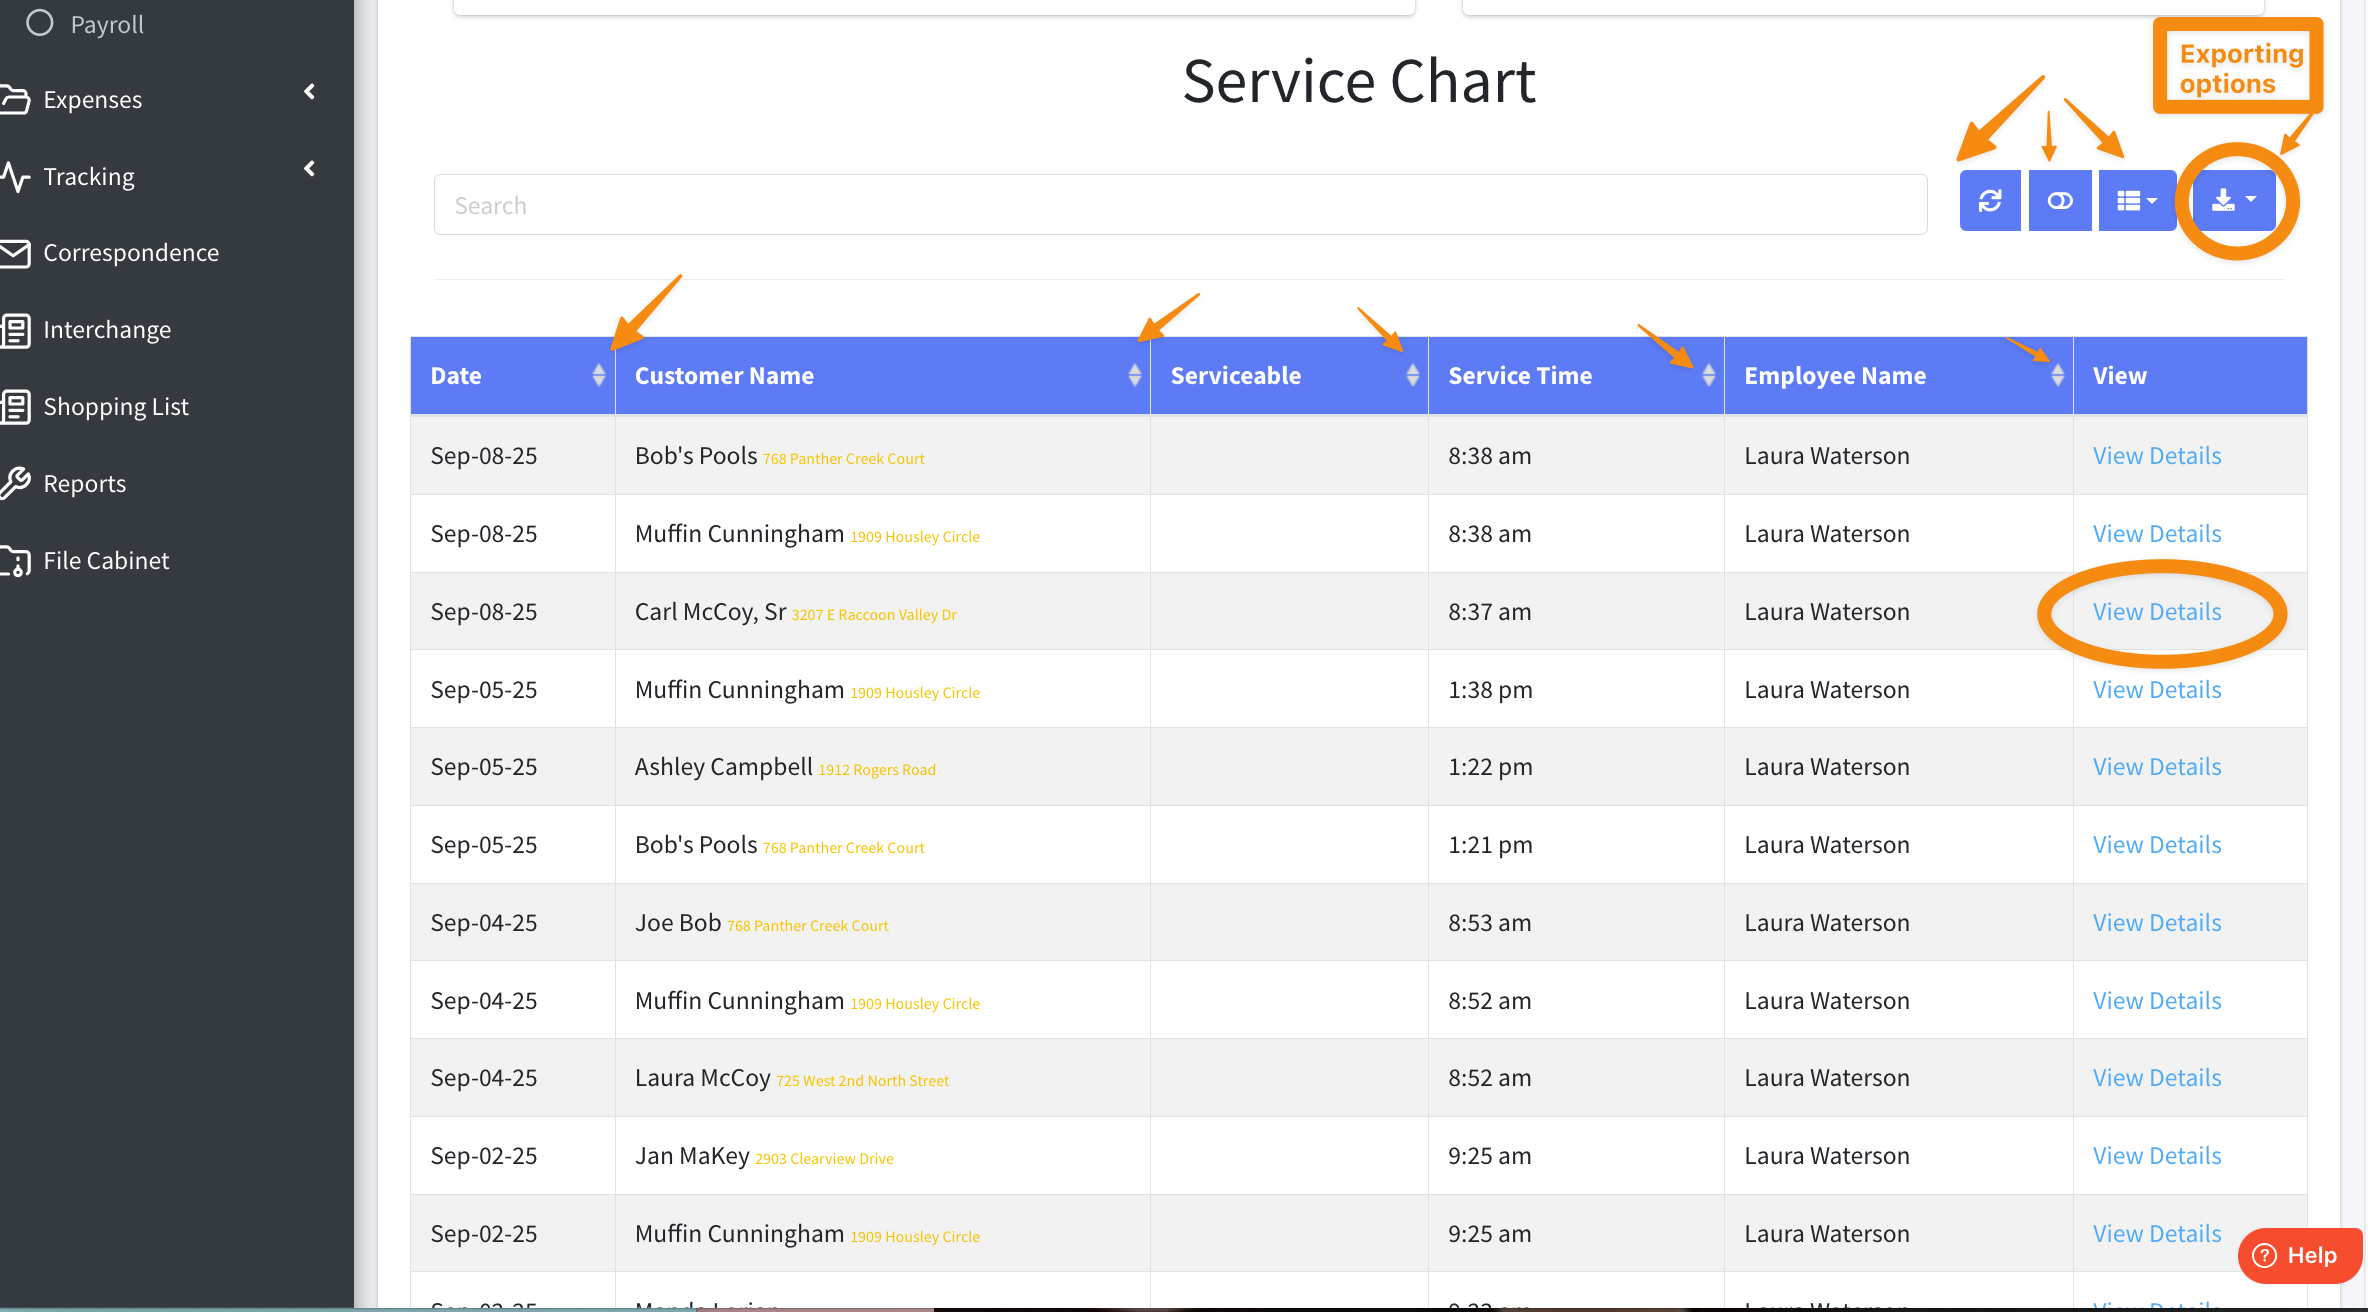Screen dimensions: 2368x1312
Task: Click the Reports wrench icon
Action: point(16,484)
